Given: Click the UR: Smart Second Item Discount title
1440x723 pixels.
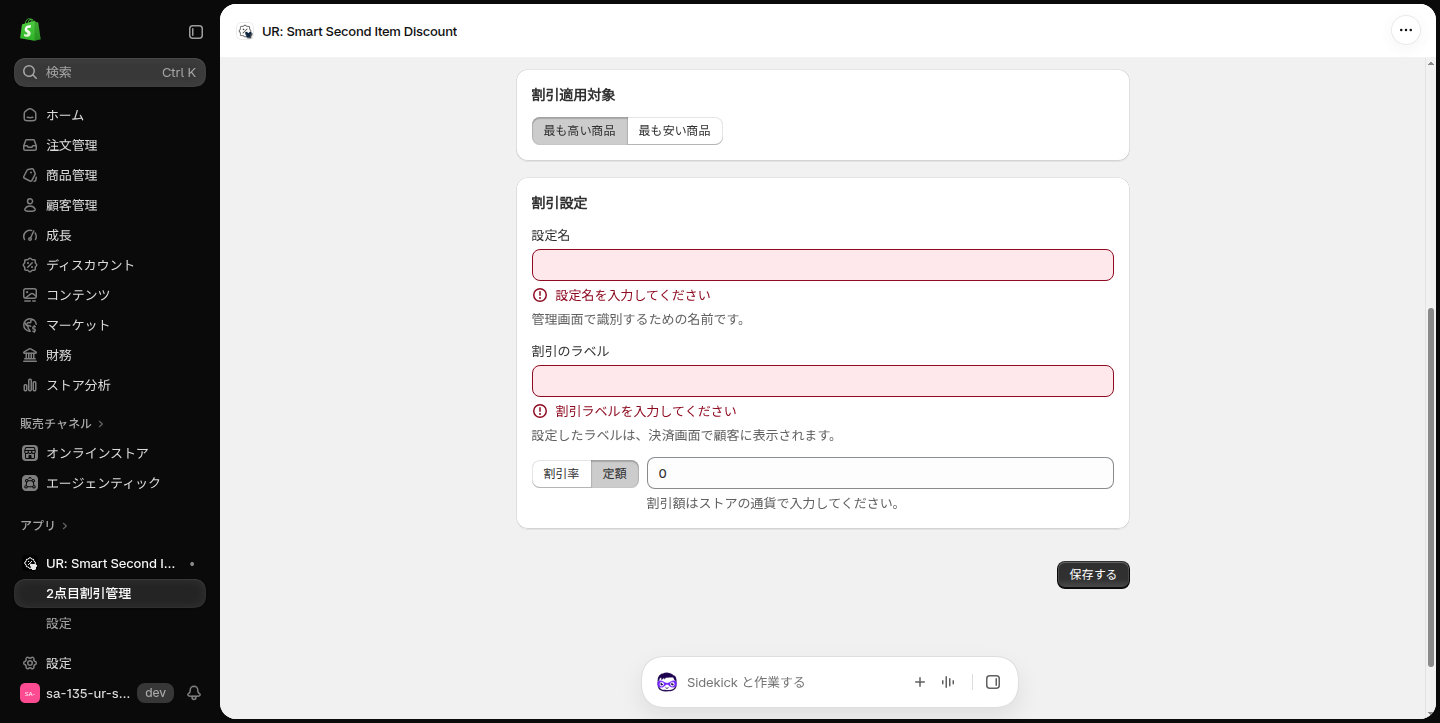Looking at the screenshot, I should click(x=359, y=31).
